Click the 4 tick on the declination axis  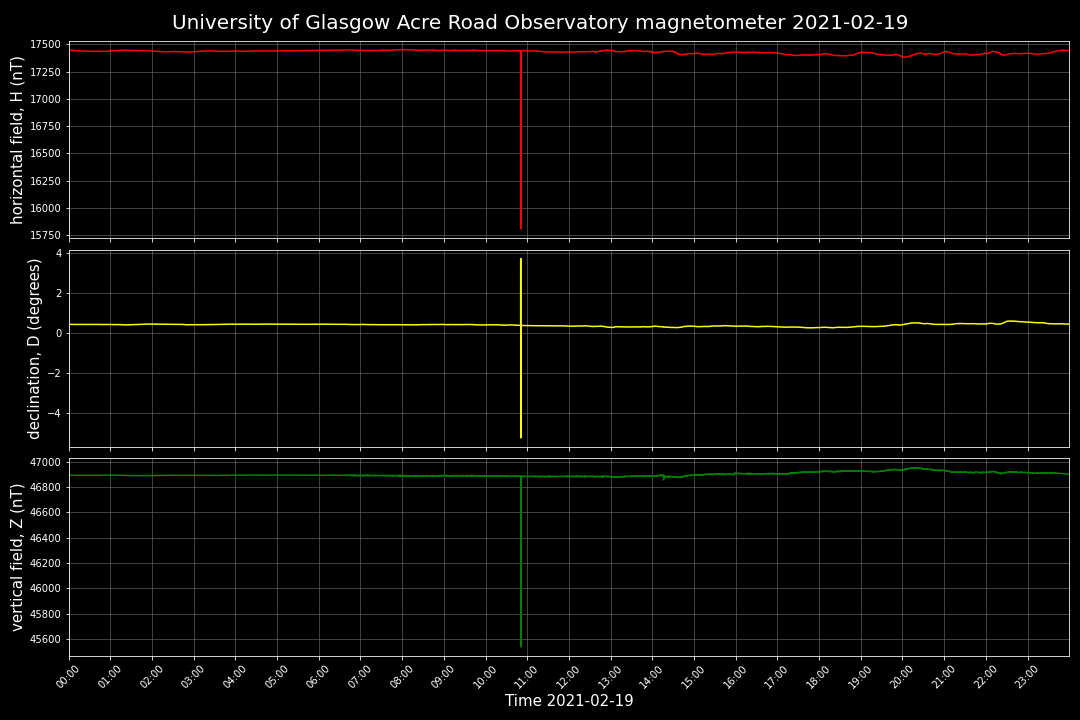click(x=59, y=254)
